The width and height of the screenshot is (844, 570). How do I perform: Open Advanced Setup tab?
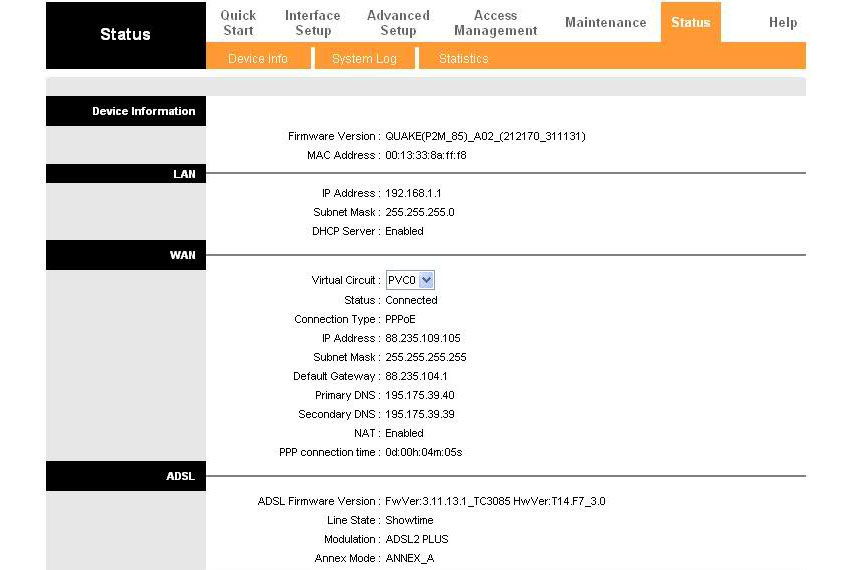[398, 23]
